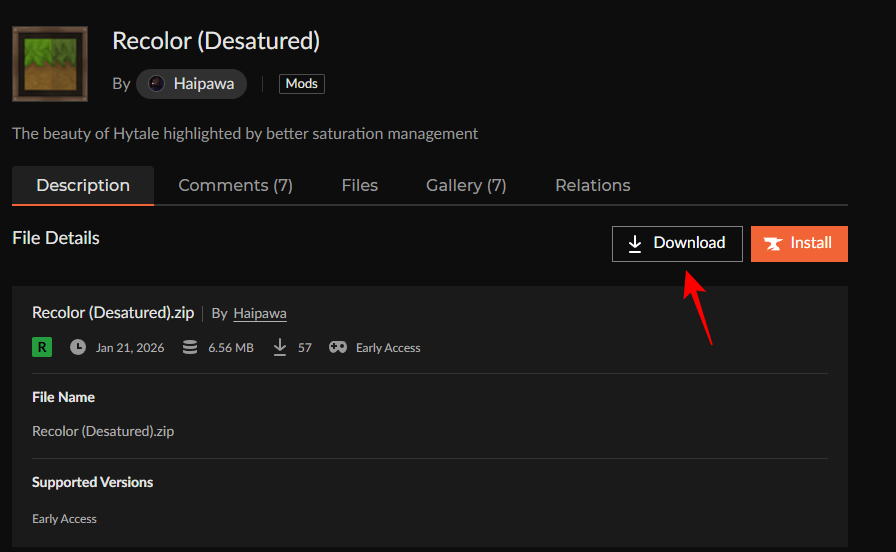The image size is (896, 552).
Task: Switch to the Description tab
Action: tap(83, 185)
